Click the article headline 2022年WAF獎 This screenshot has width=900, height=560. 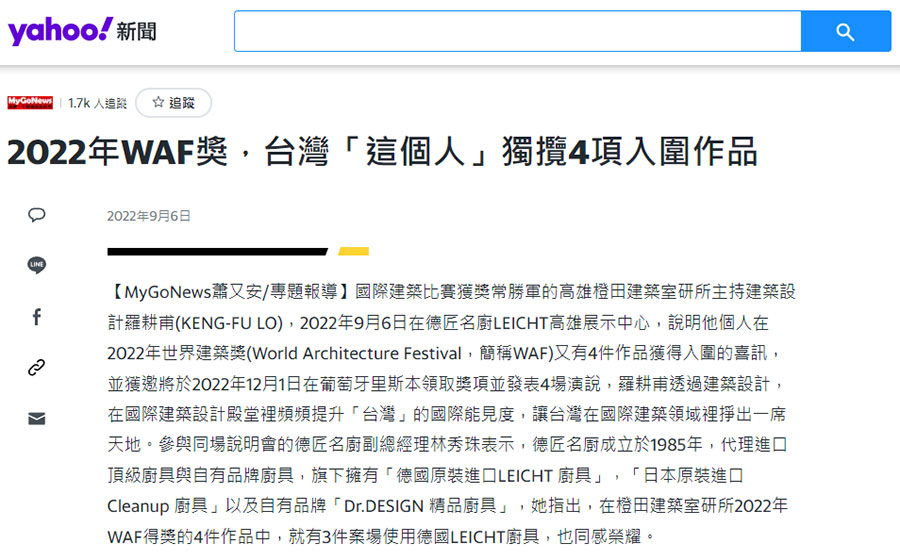coord(382,152)
